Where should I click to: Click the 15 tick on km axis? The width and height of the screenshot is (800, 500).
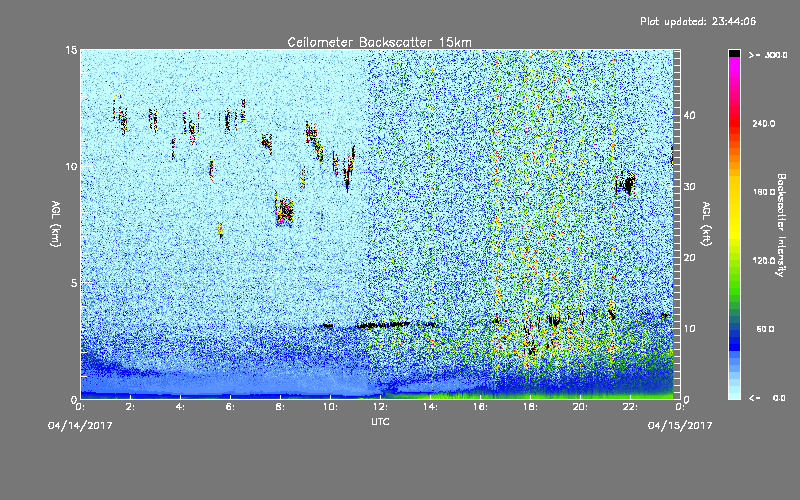tap(71, 50)
